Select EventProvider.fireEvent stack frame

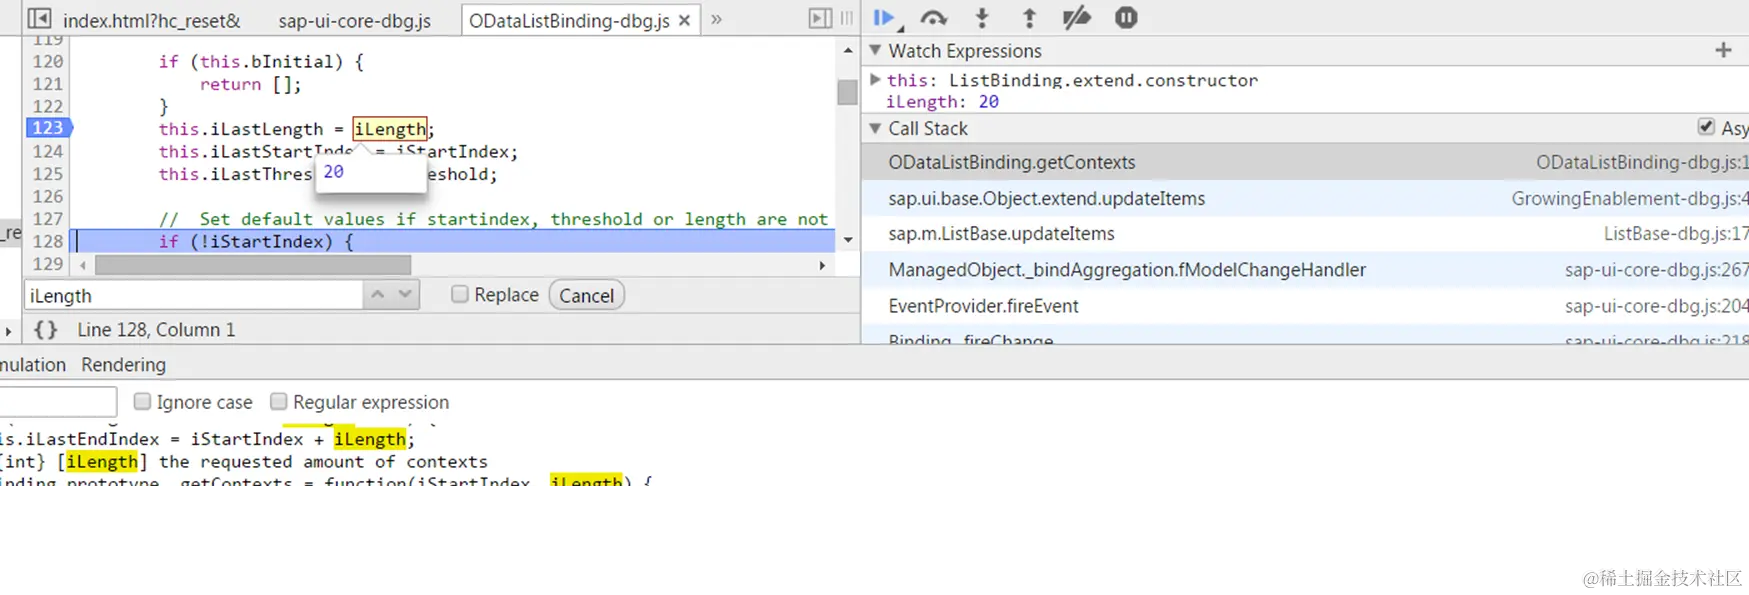click(x=1305, y=306)
